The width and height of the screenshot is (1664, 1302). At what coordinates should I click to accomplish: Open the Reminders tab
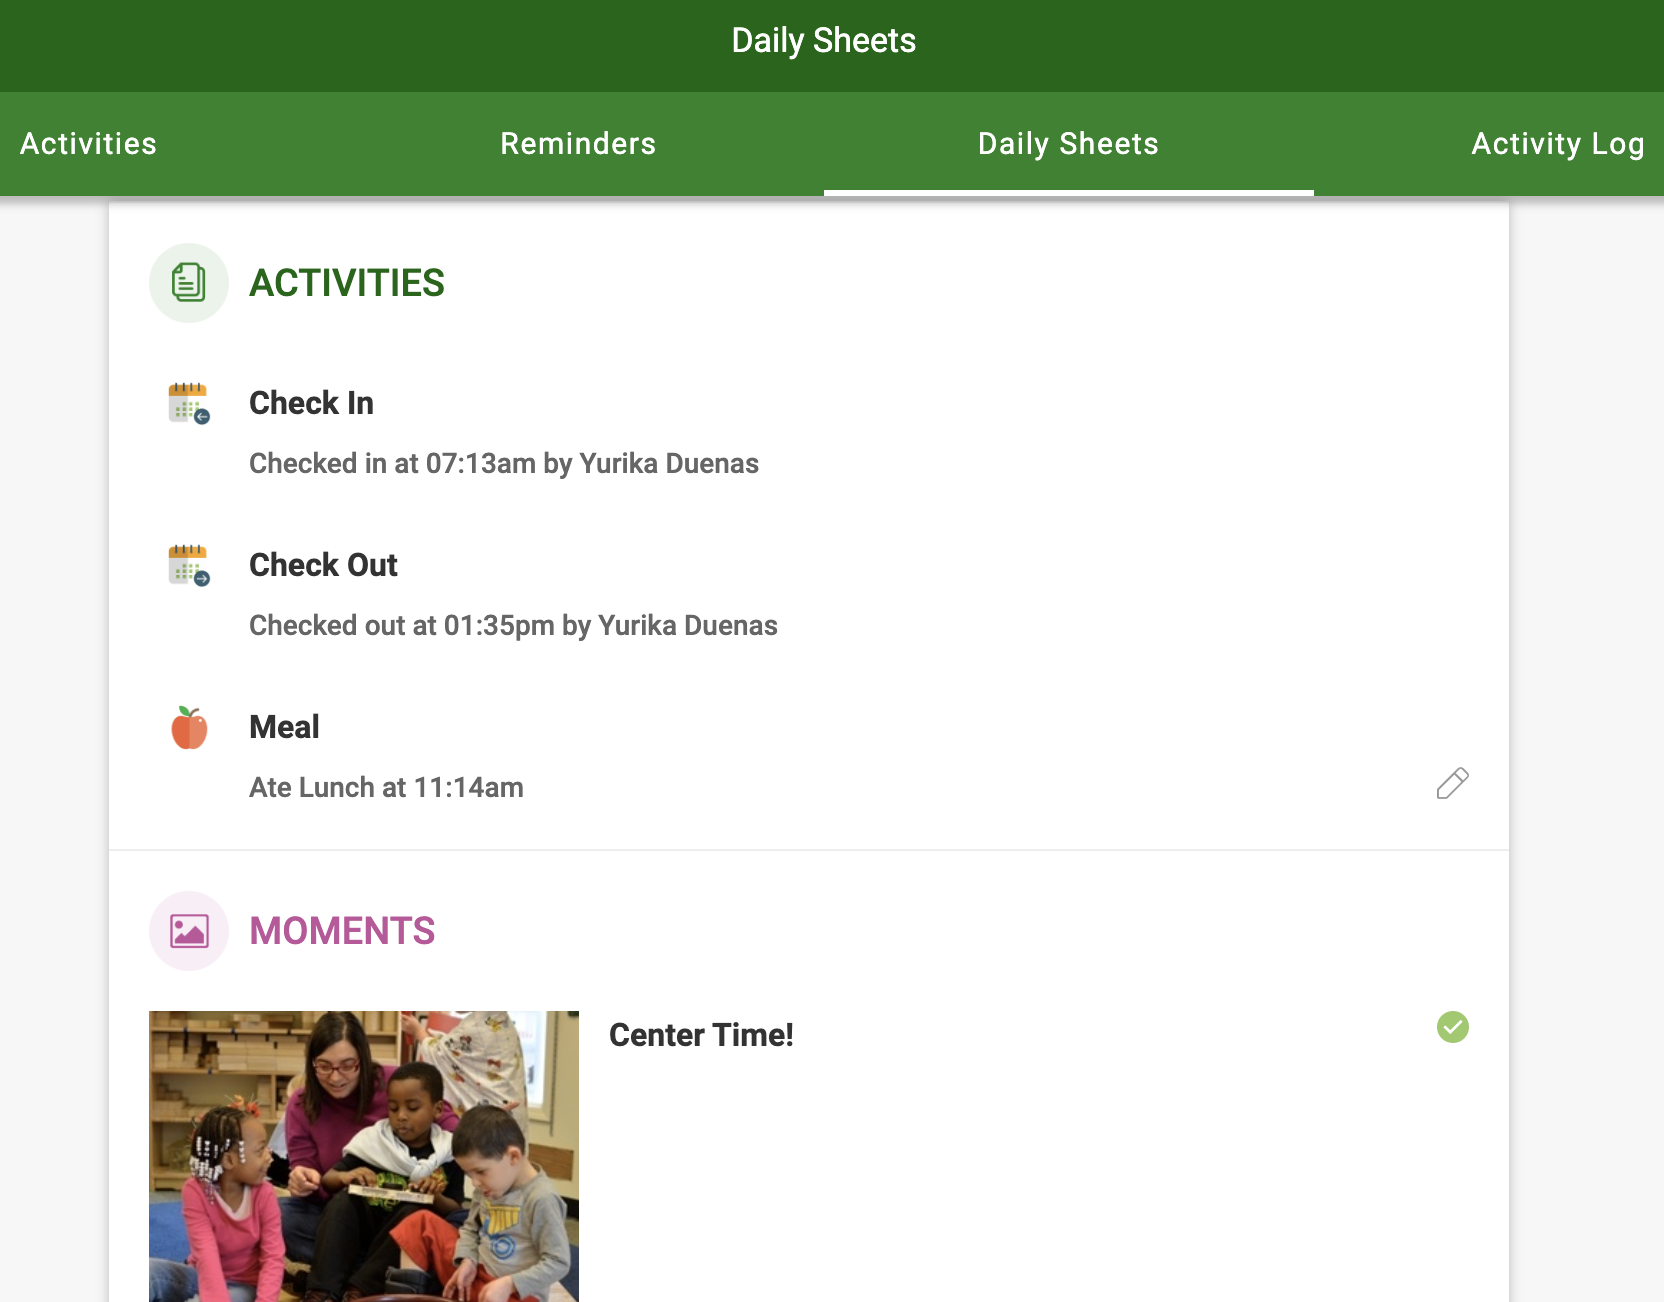click(577, 144)
